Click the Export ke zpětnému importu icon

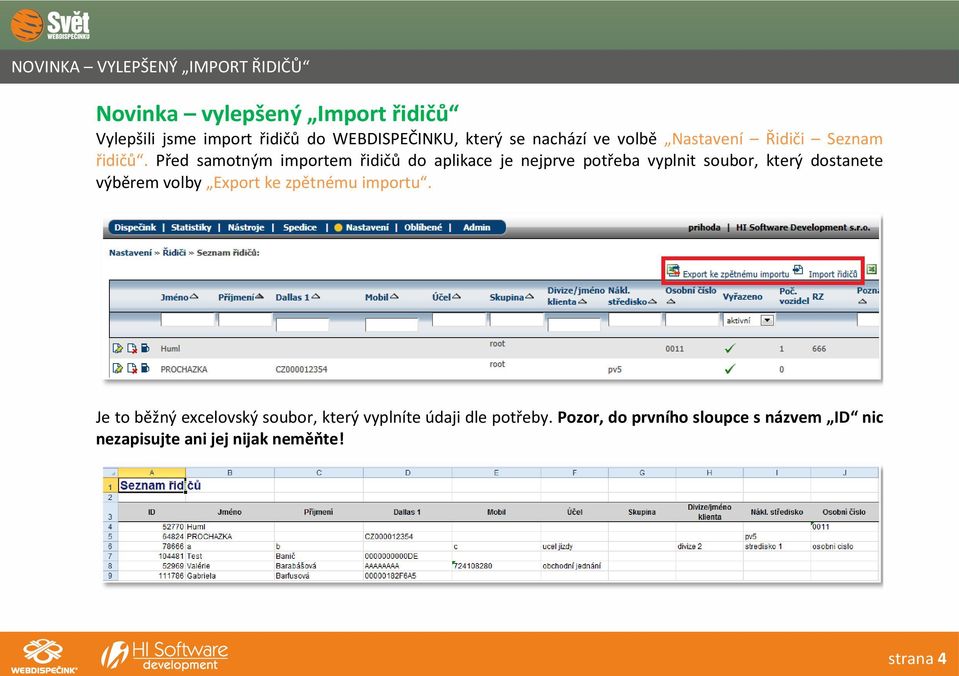pos(673,270)
